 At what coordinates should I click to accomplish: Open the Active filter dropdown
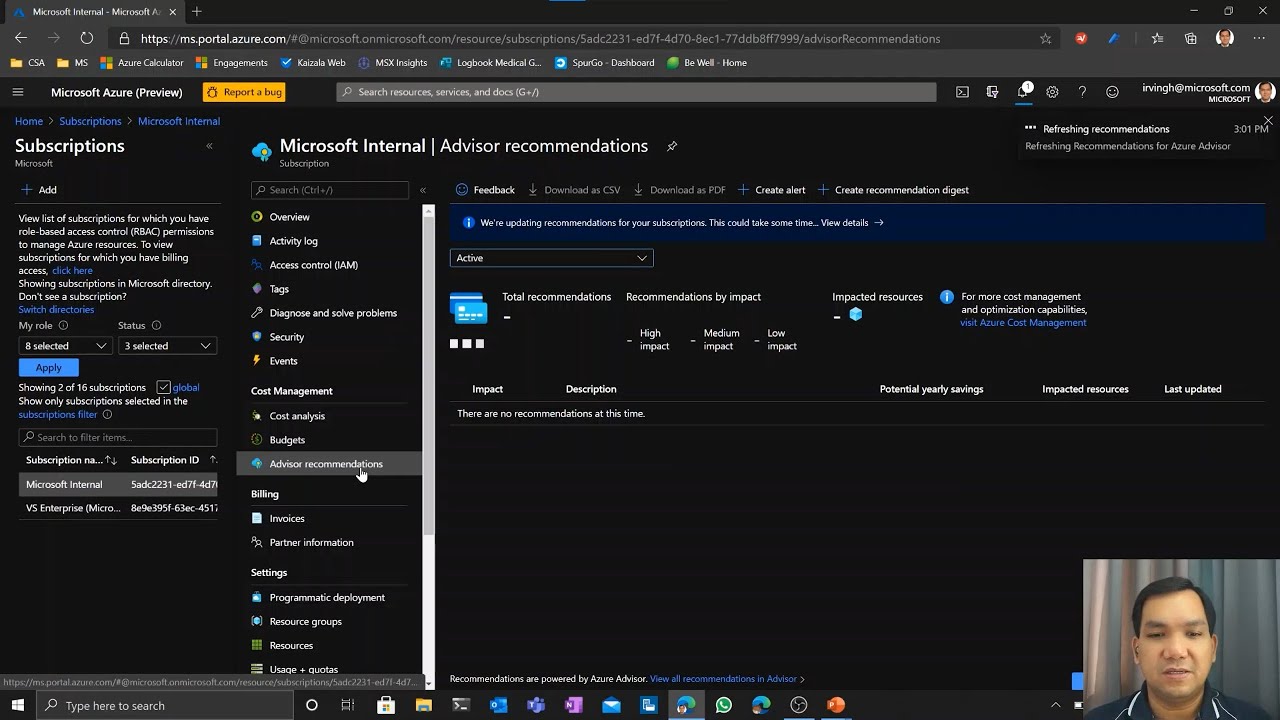(x=551, y=258)
